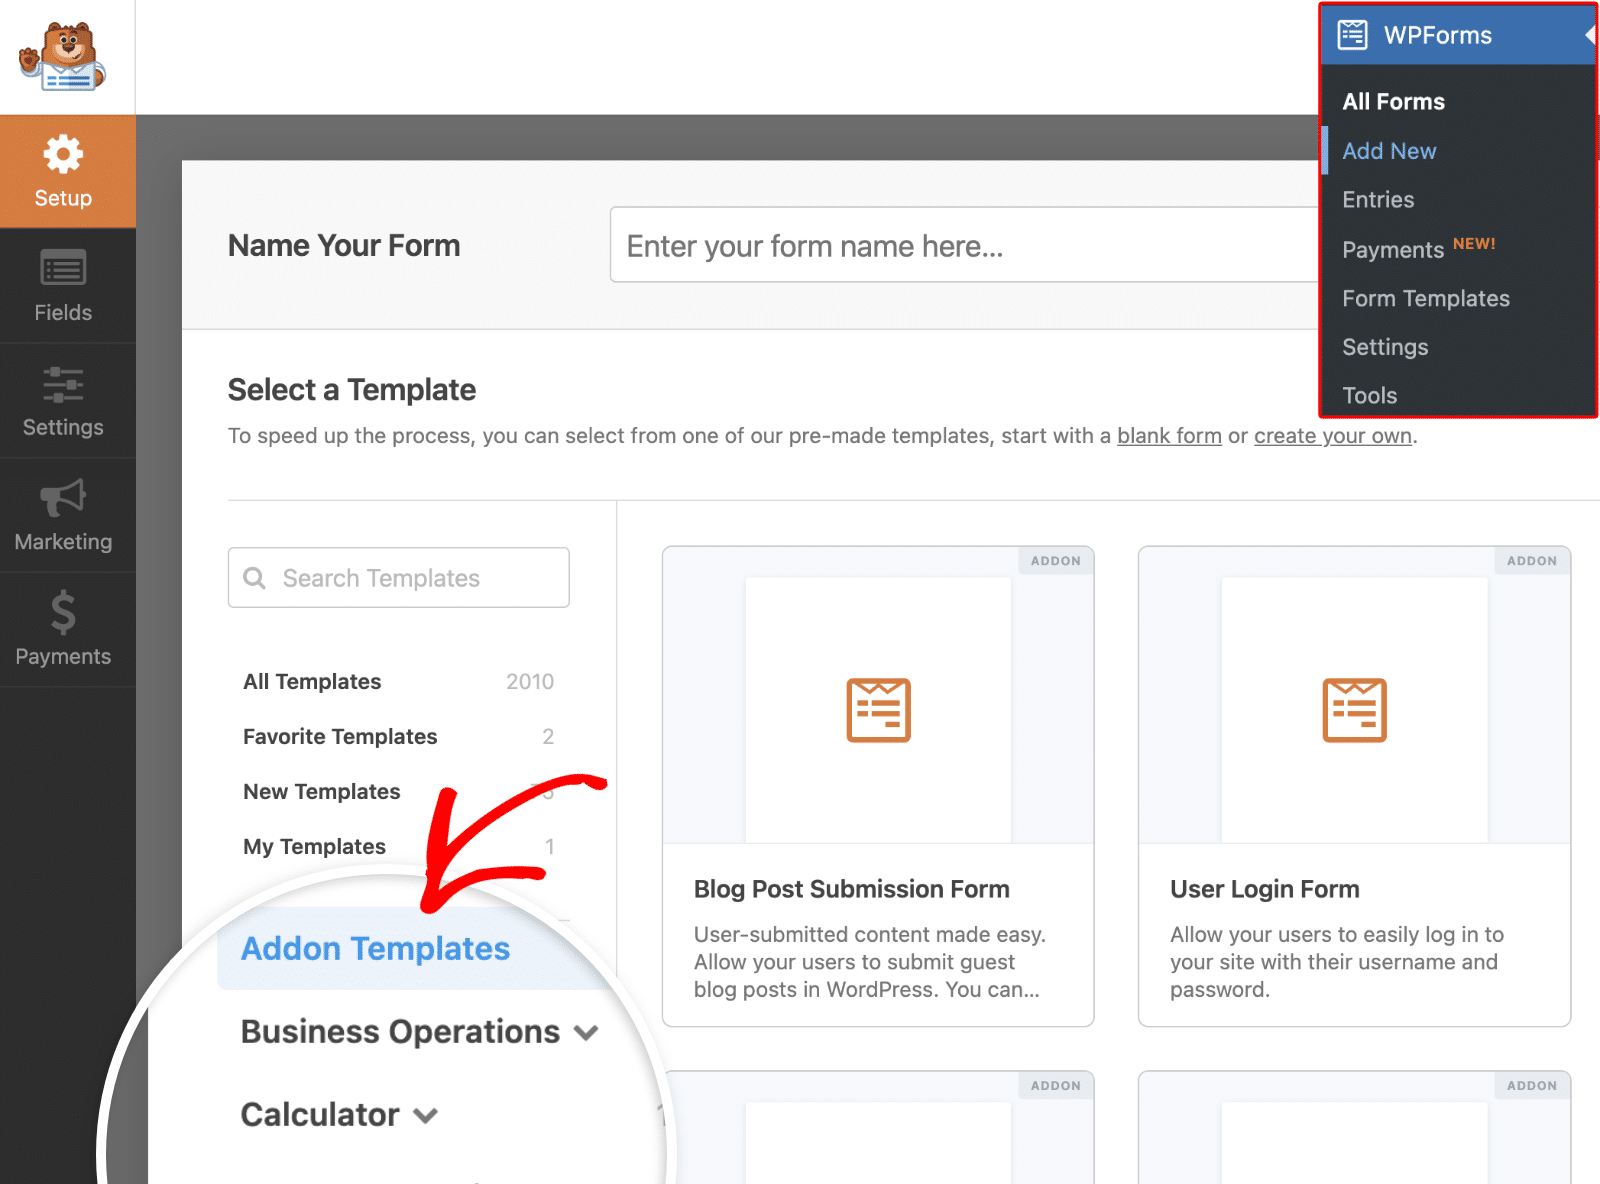
Task: Select the Favorite Templates category
Action: tap(340, 736)
